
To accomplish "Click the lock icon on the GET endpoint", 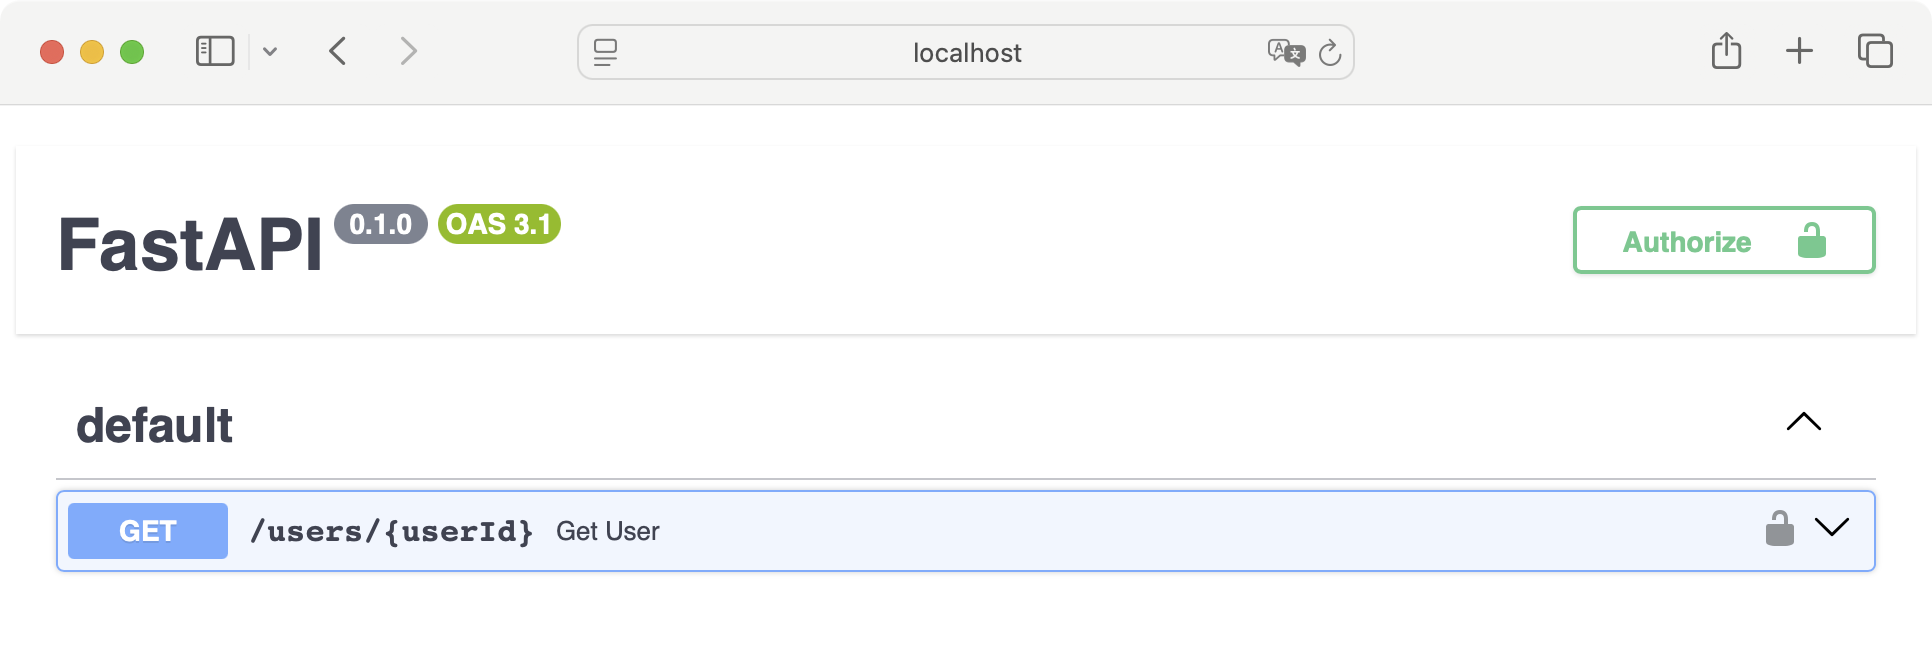I will 1779,528.
